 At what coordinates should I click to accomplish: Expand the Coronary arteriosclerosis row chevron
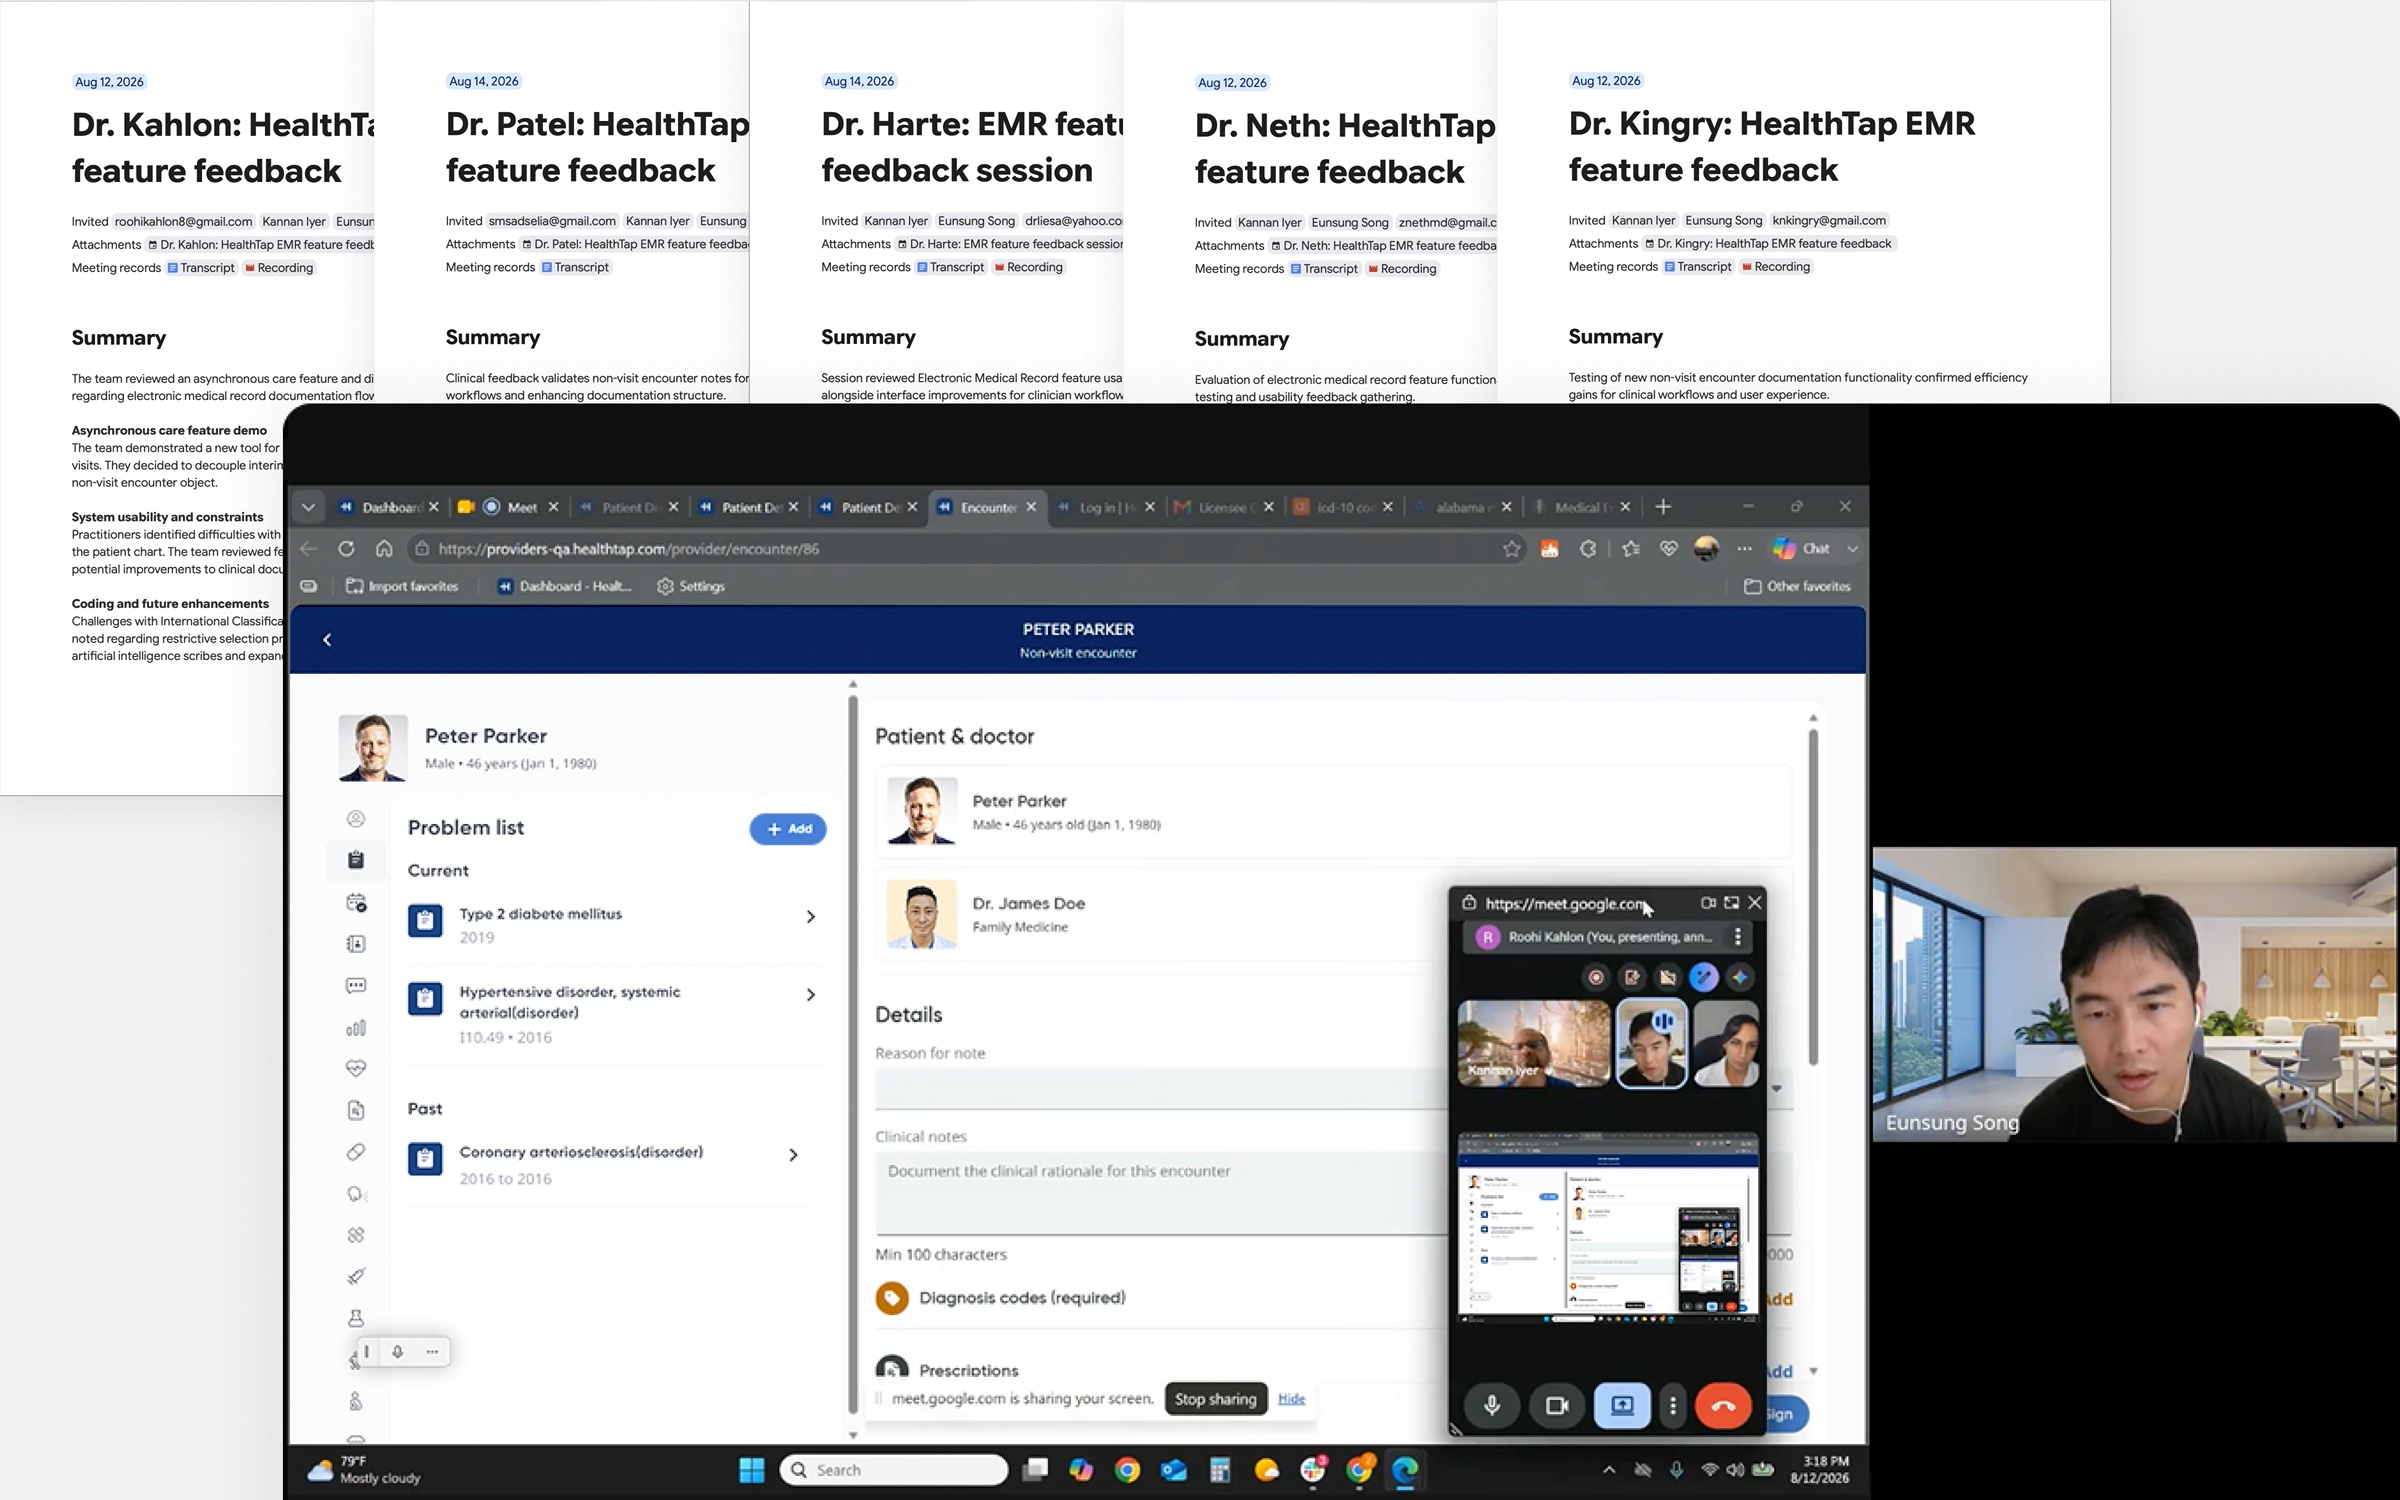pos(794,1155)
